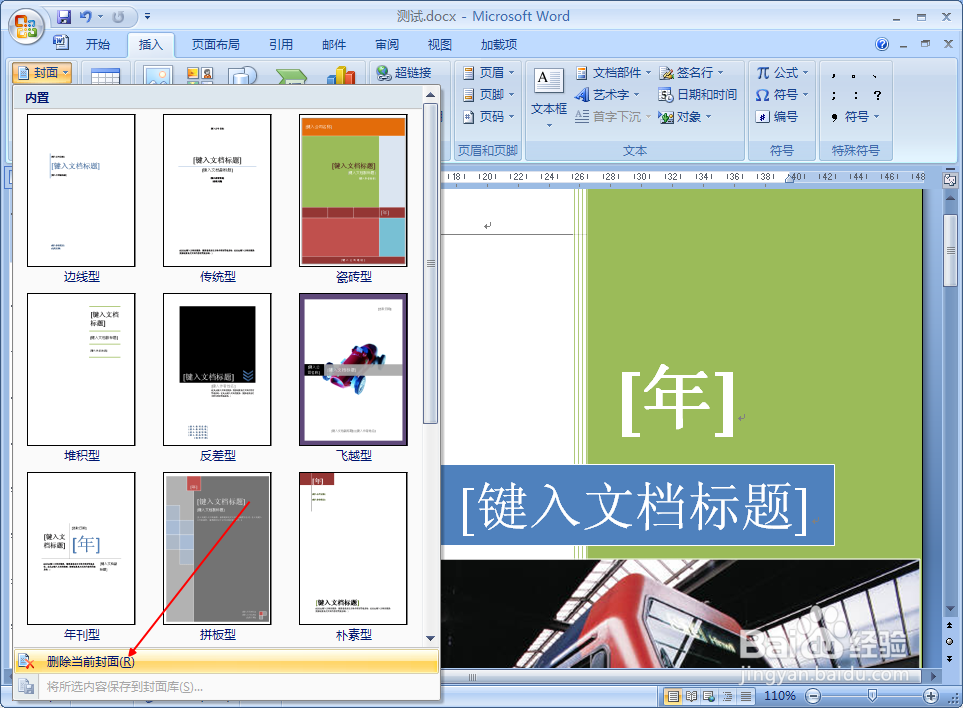Click the zoom out minus button

pos(813,696)
